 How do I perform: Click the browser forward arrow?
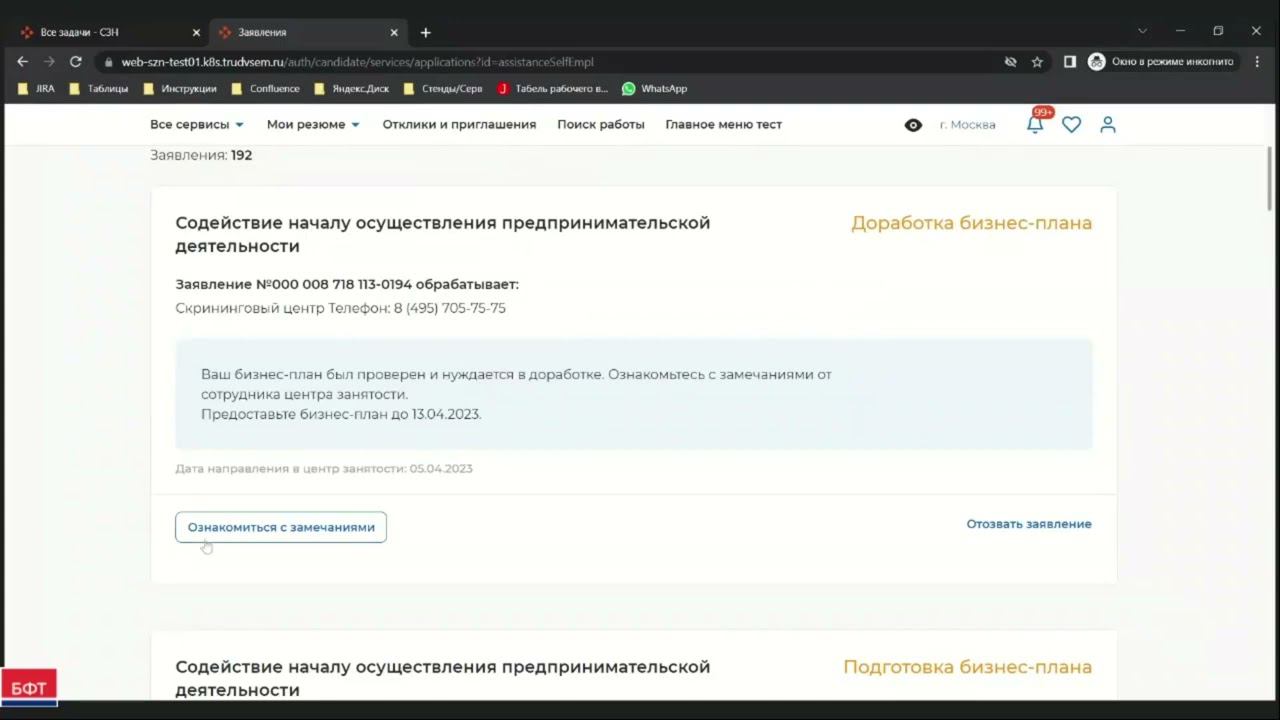click(x=49, y=61)
